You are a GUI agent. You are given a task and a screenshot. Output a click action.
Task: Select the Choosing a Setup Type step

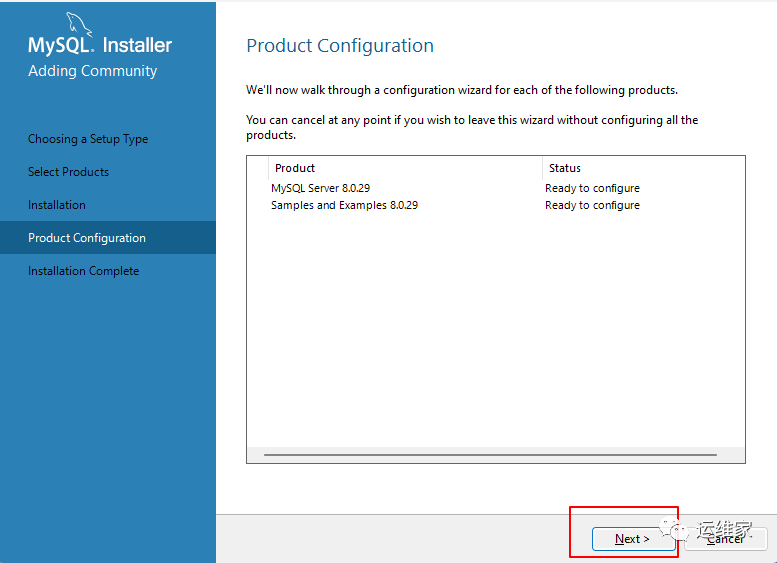pos(88,139)
